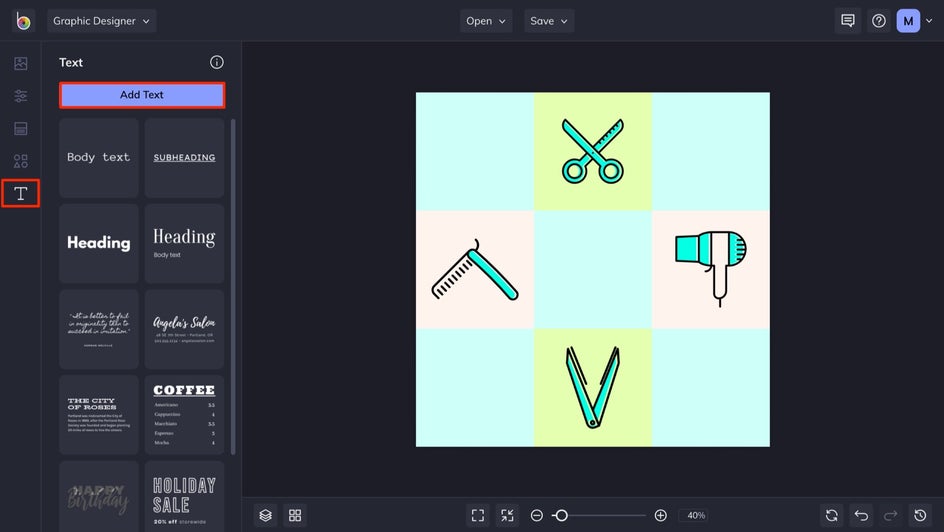Choose the COFFEE menu text preset
The width and height of the screenshot is (944, 532).
pos(184,415)
